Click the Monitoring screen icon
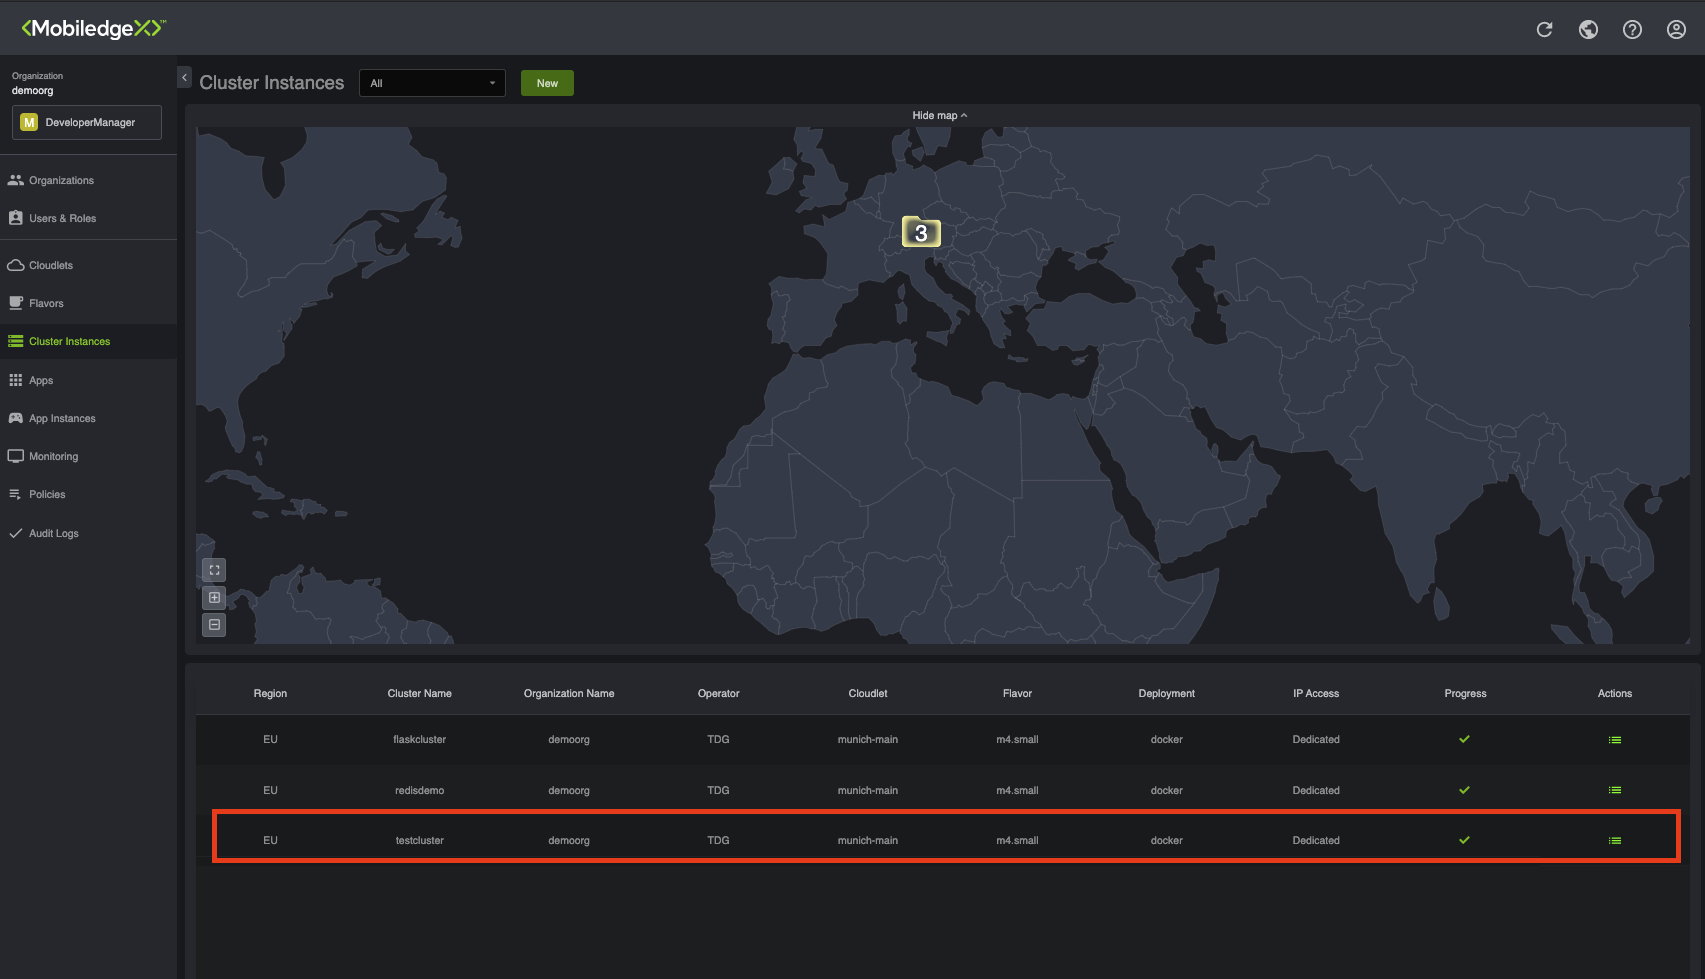 click(15, 456)
